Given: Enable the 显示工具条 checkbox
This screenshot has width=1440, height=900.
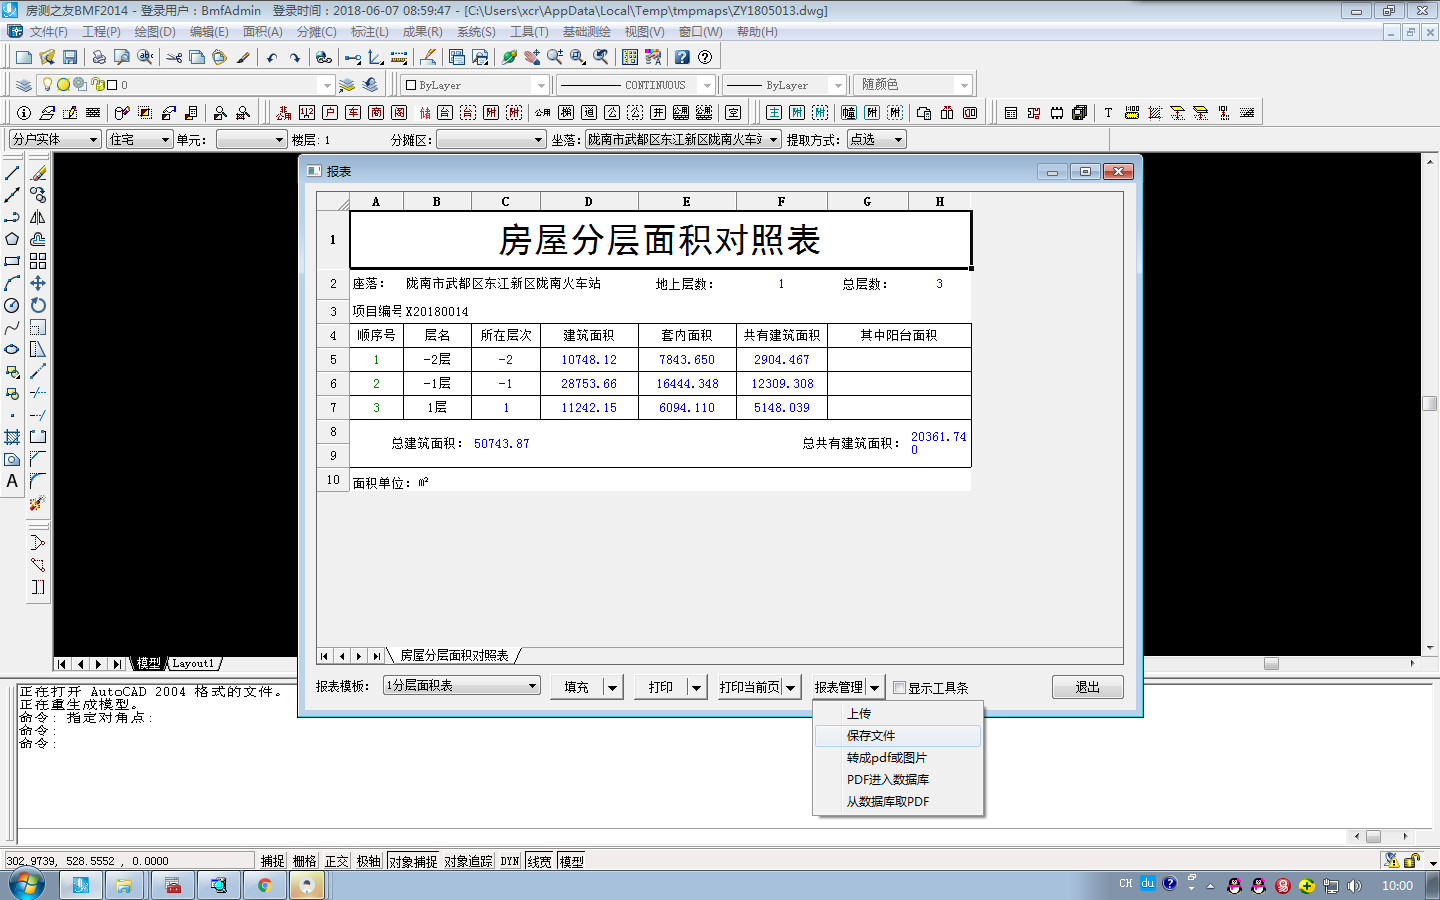Looking at the screenshot, I should (899, 688).
